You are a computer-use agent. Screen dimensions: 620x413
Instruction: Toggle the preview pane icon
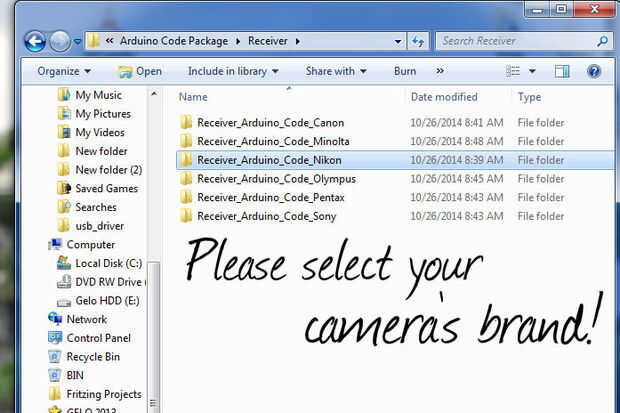coord(562,72)
